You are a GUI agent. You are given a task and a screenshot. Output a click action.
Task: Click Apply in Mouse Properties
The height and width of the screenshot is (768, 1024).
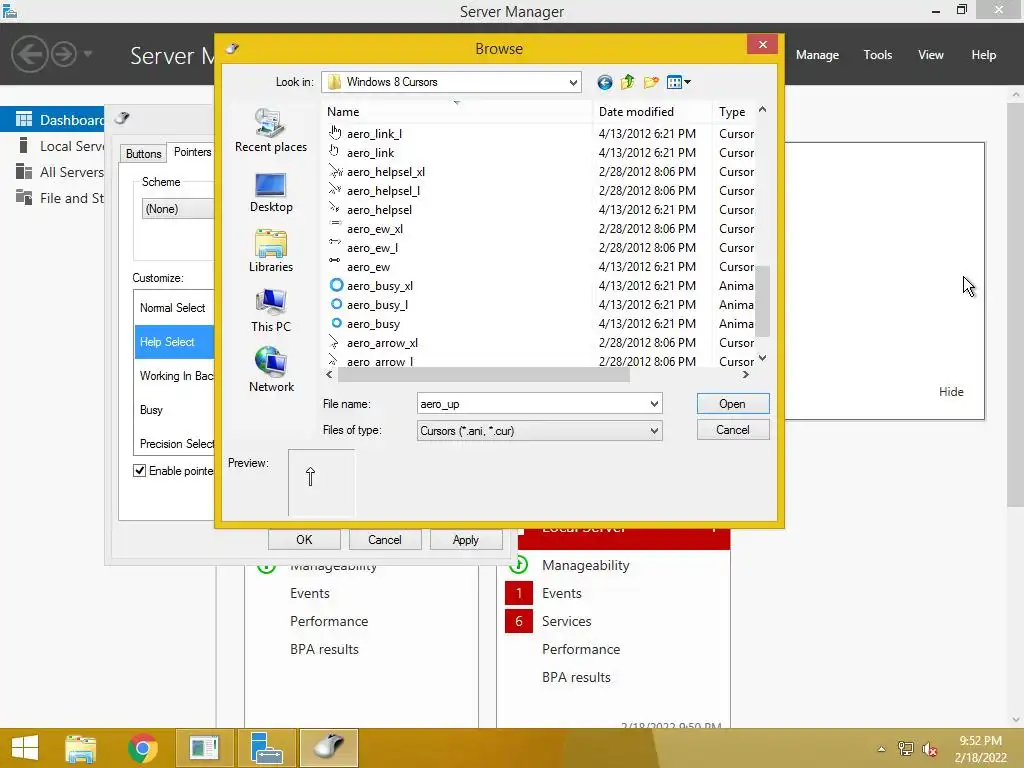[466, 540]
